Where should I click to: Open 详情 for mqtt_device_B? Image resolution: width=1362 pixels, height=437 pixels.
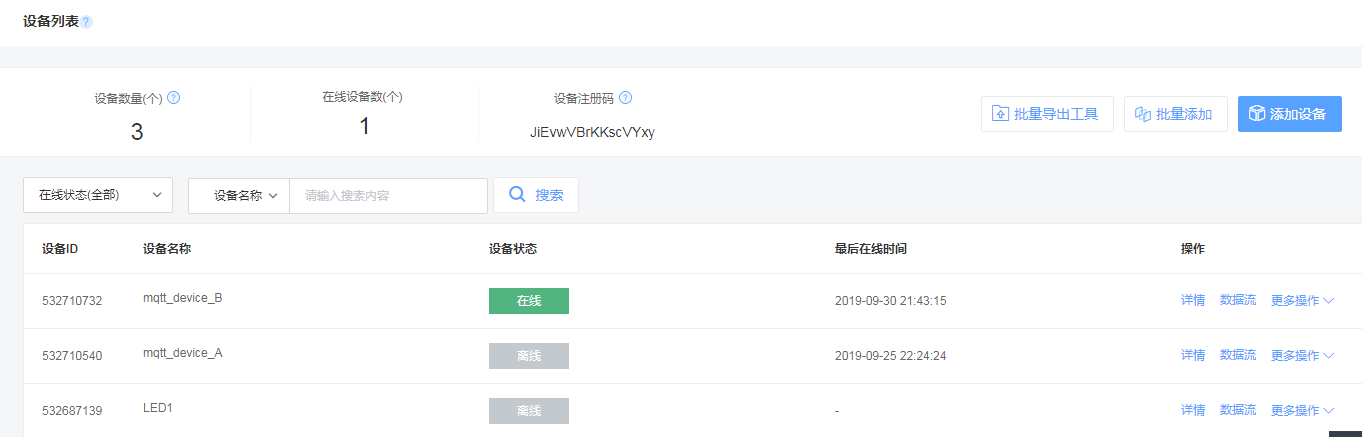[x=1193, y=300]
